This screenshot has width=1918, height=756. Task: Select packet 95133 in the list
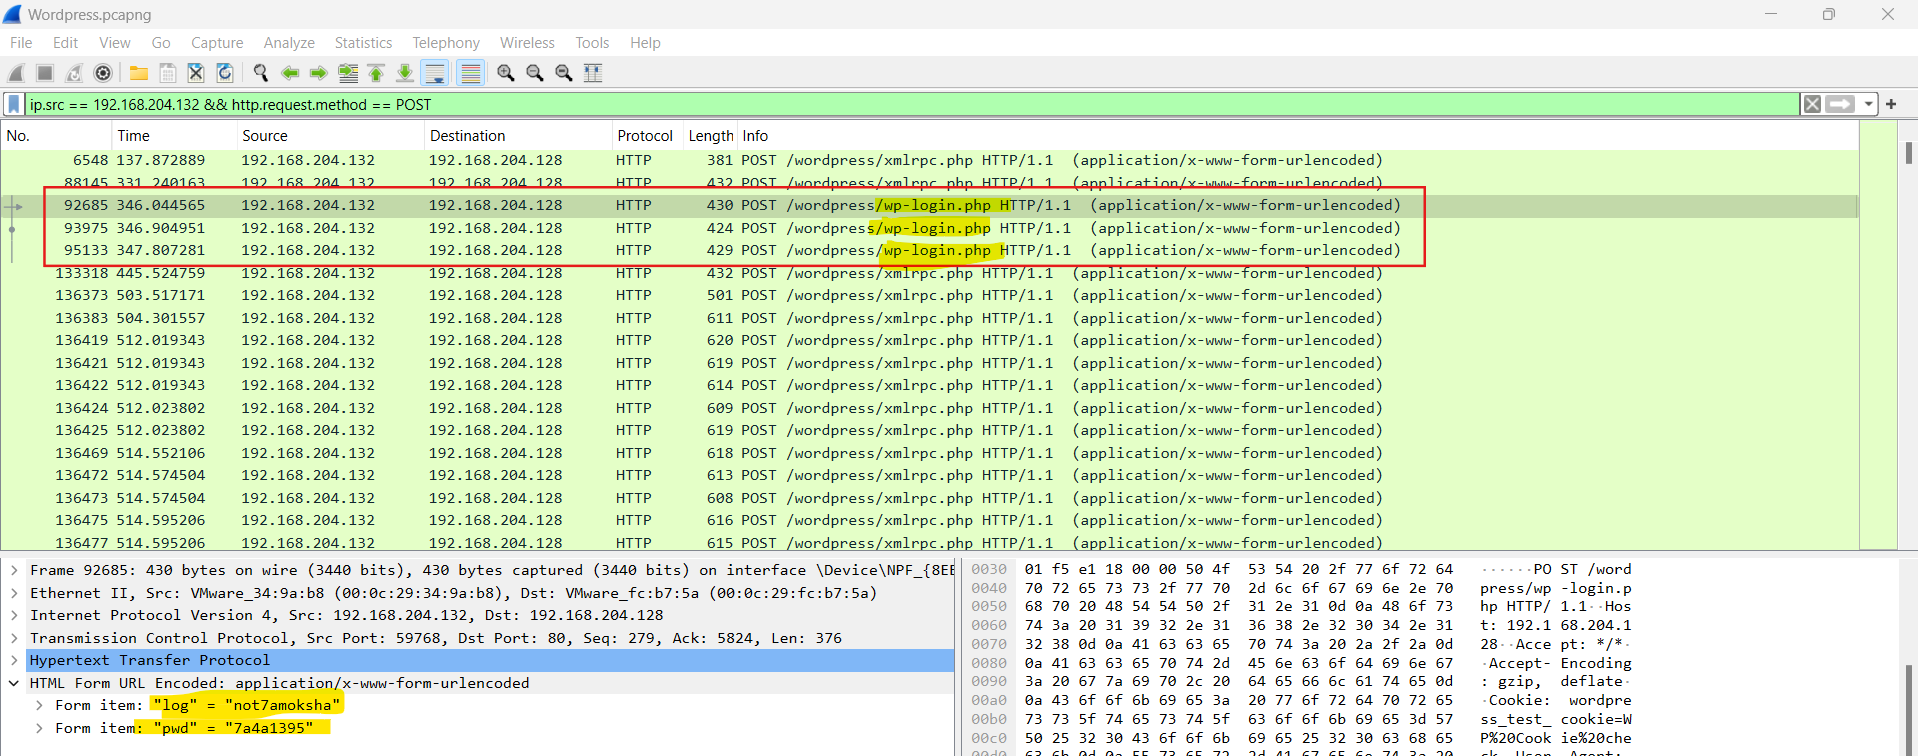pos(929,250)
